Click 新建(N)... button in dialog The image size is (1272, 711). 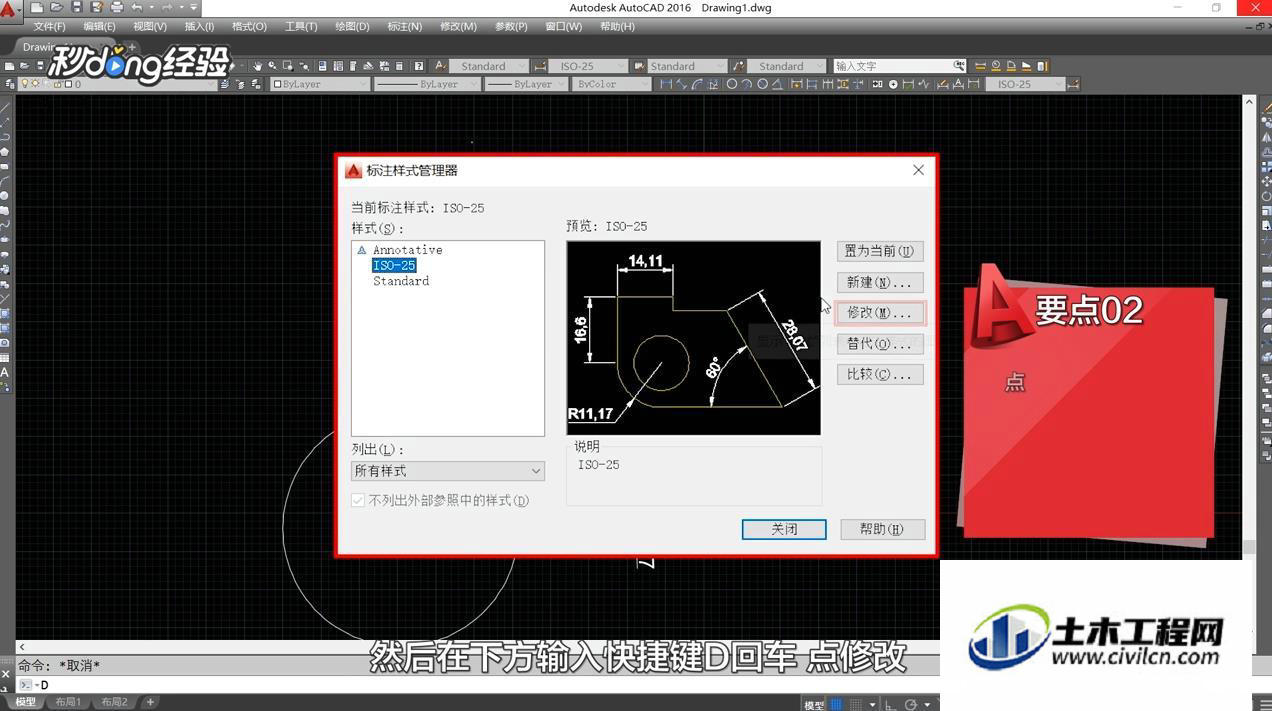(879, 282)
